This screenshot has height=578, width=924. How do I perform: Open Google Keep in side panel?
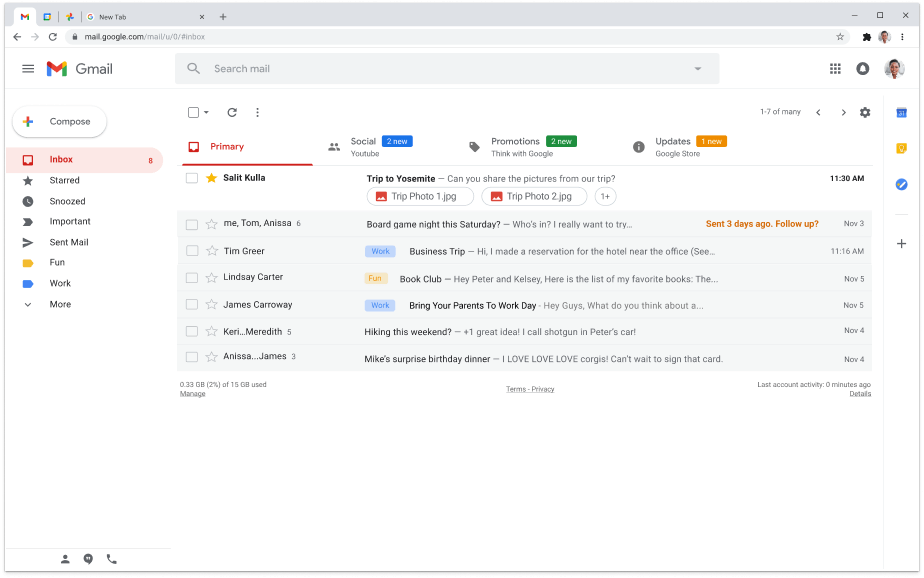(901, 149)
